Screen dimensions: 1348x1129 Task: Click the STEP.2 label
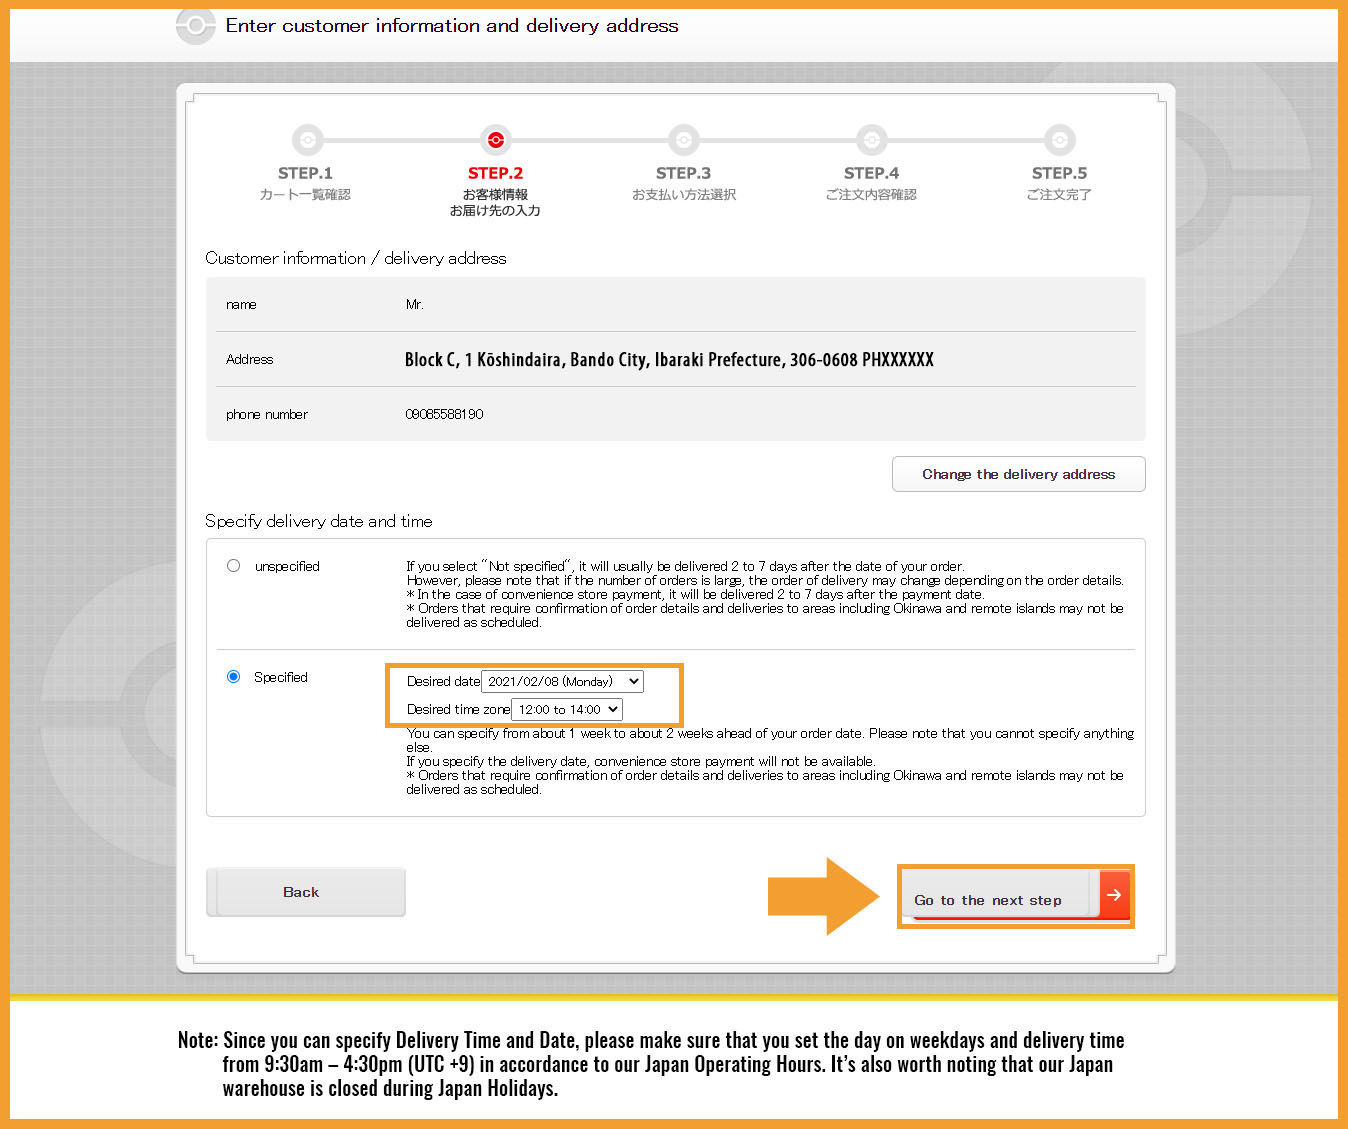[495, 173]
